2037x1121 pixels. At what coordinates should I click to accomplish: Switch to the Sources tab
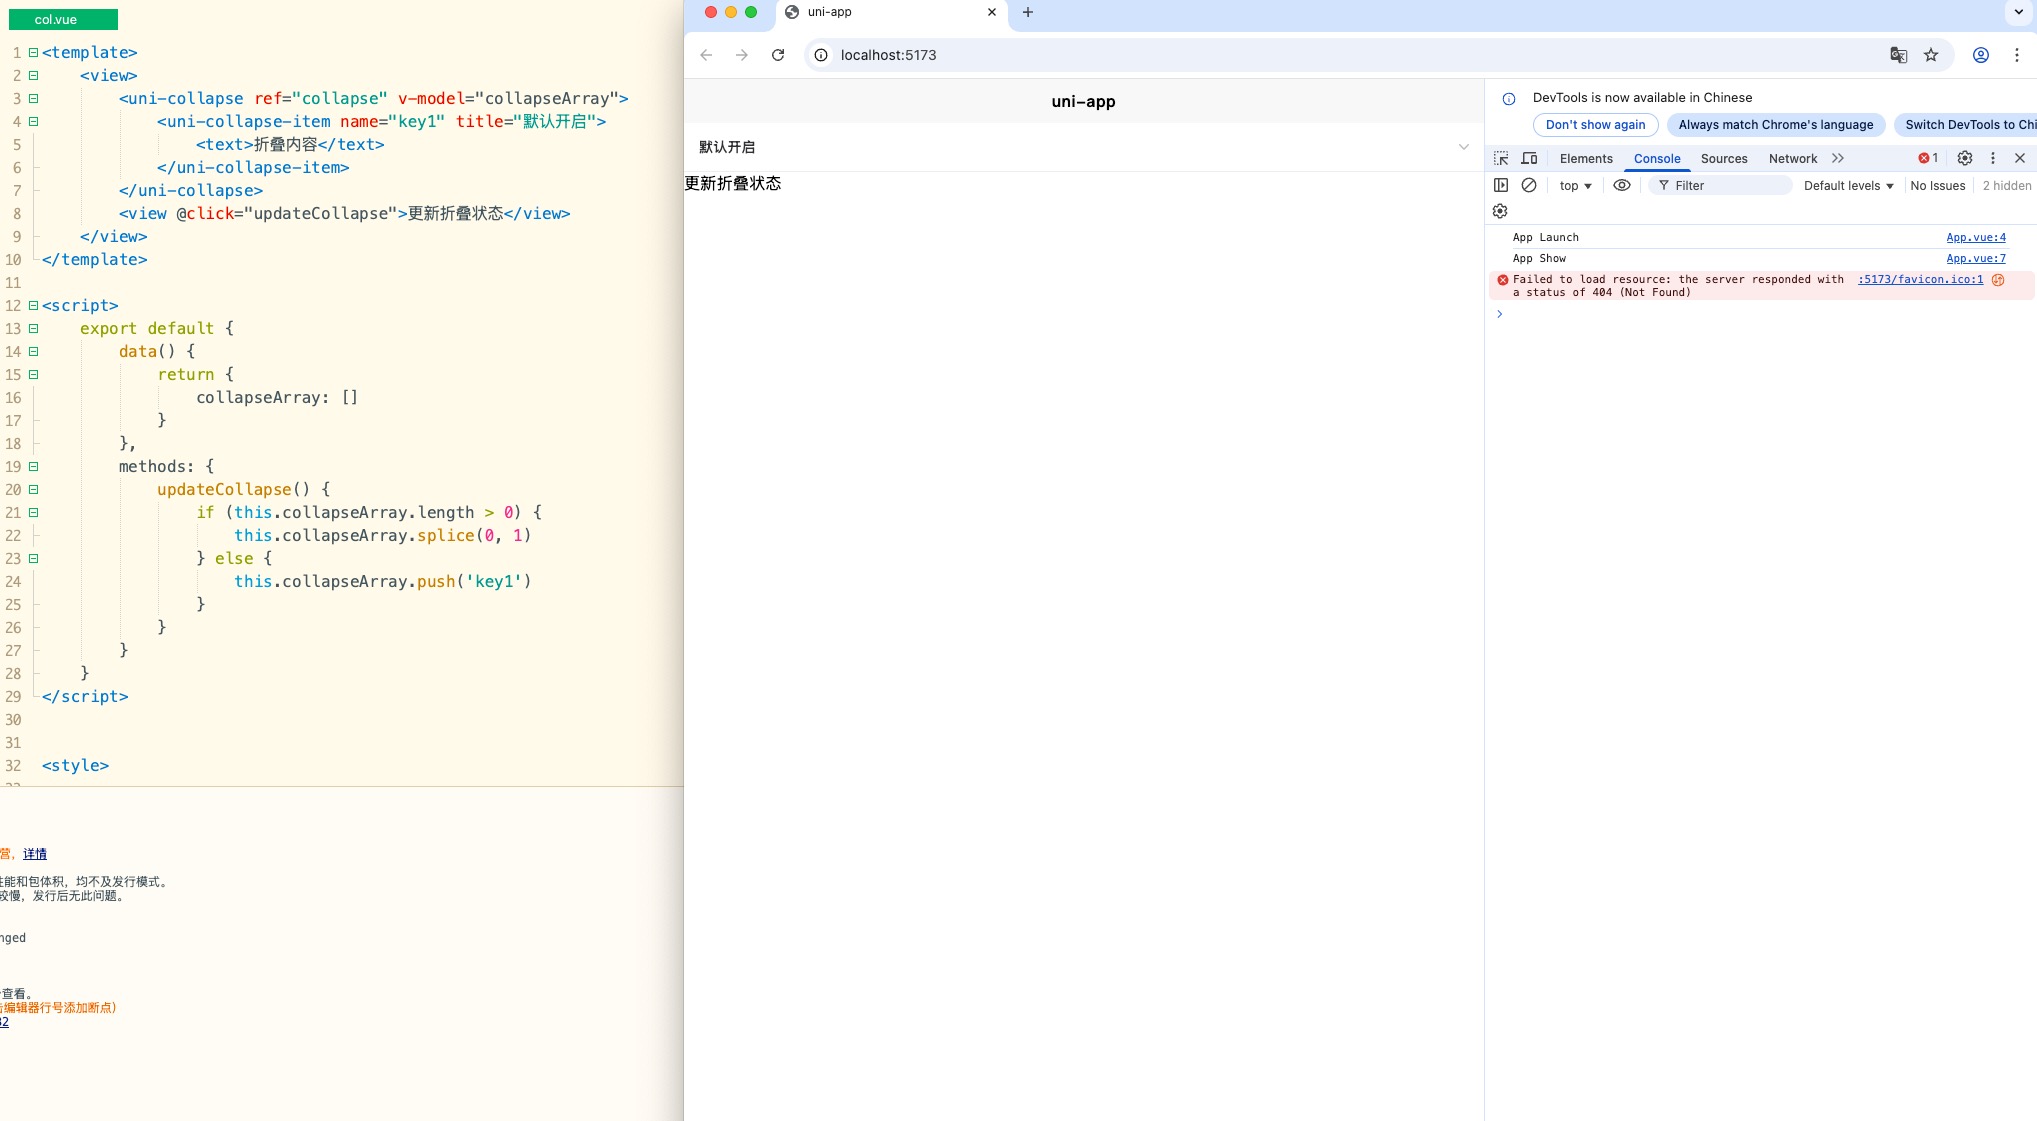pos(1723,159)
